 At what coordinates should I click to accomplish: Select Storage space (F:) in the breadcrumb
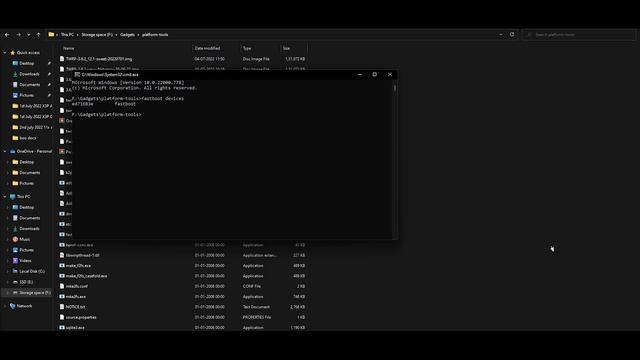click(97, 35)
